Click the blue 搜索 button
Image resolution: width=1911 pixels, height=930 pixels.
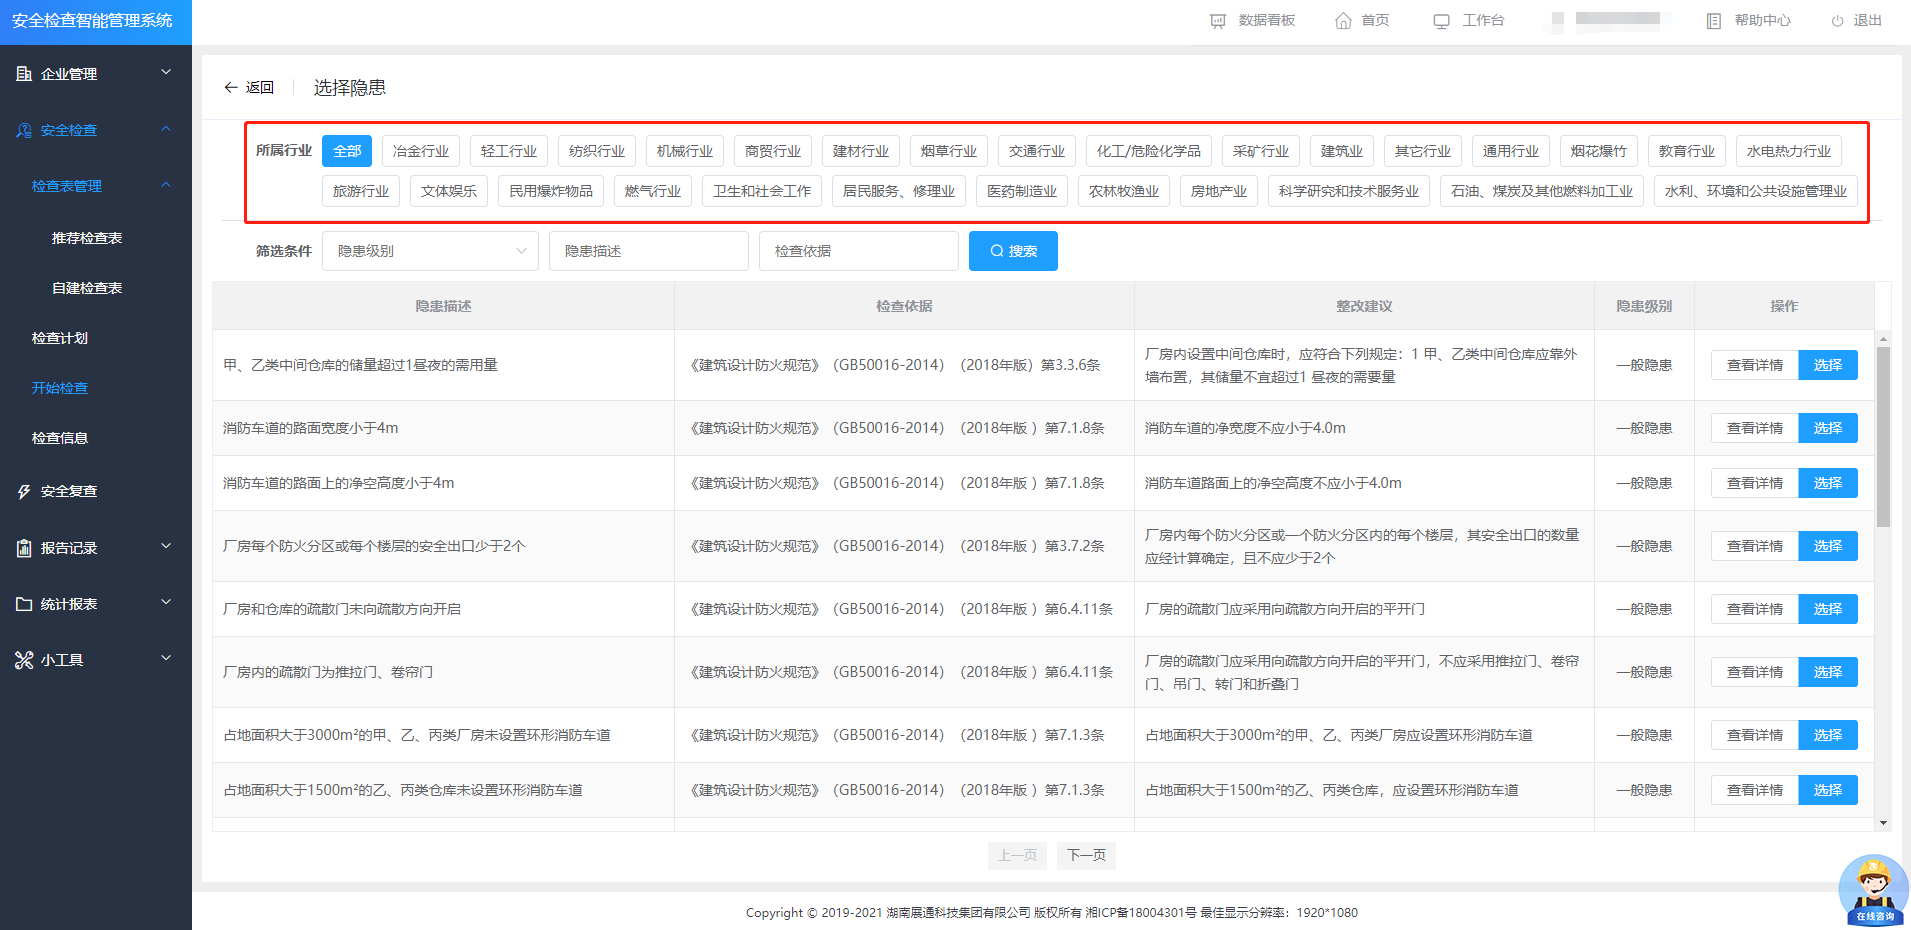[x=1012, y=251]
